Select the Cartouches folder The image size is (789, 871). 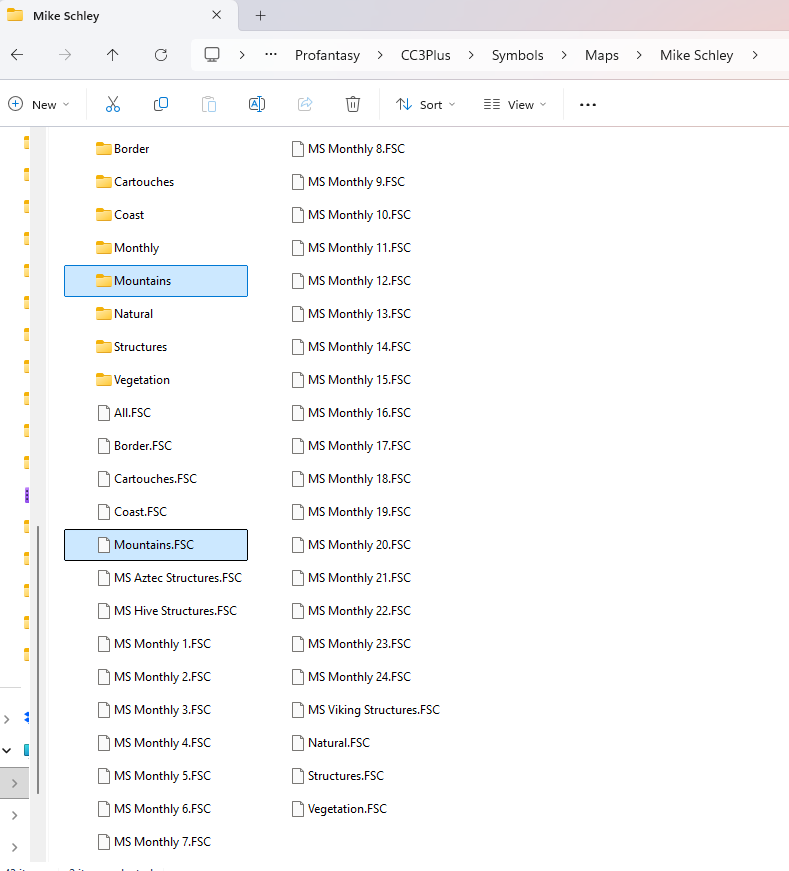pos(143,182)
